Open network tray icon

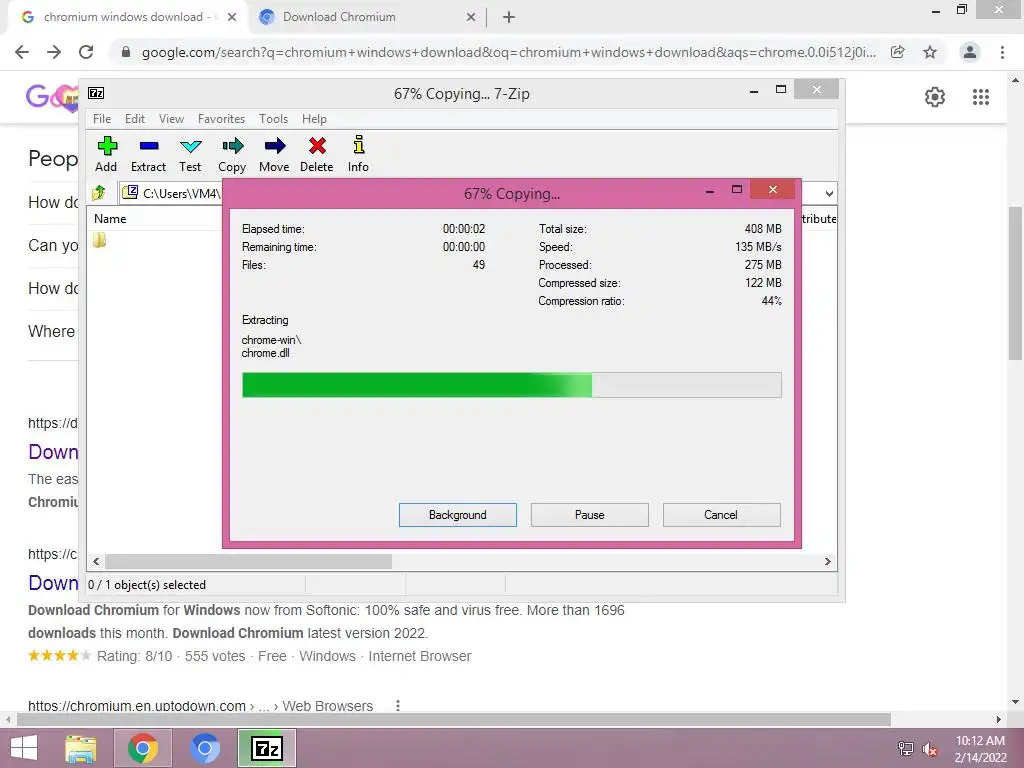point(906,749)
